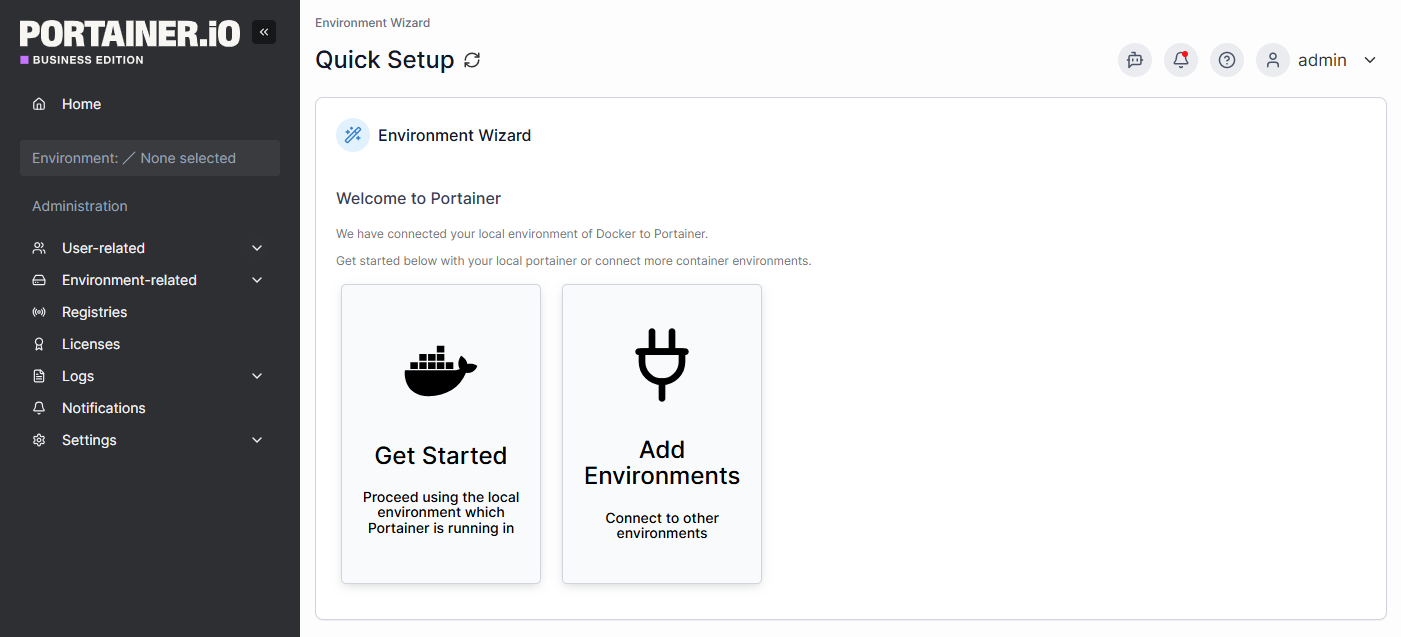This screenshot has width=1401, height=637.
Task: Click the Environment Wizard wand icon
Action: click(353, 135)
